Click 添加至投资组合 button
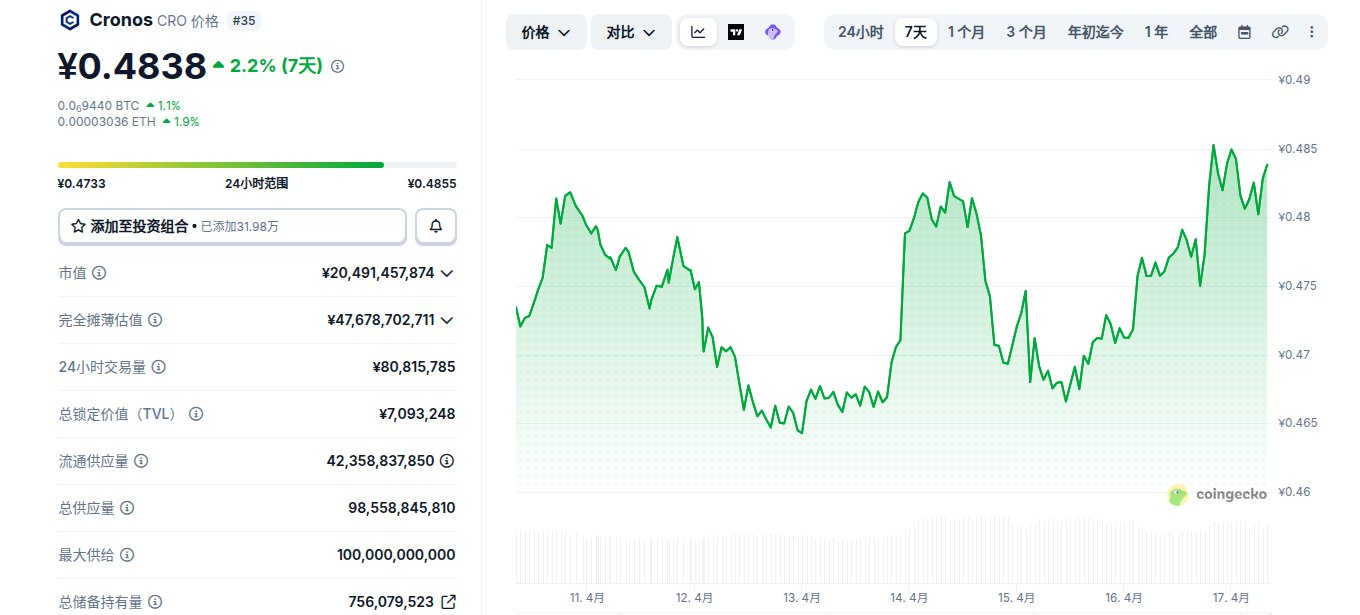 [232, 226]
